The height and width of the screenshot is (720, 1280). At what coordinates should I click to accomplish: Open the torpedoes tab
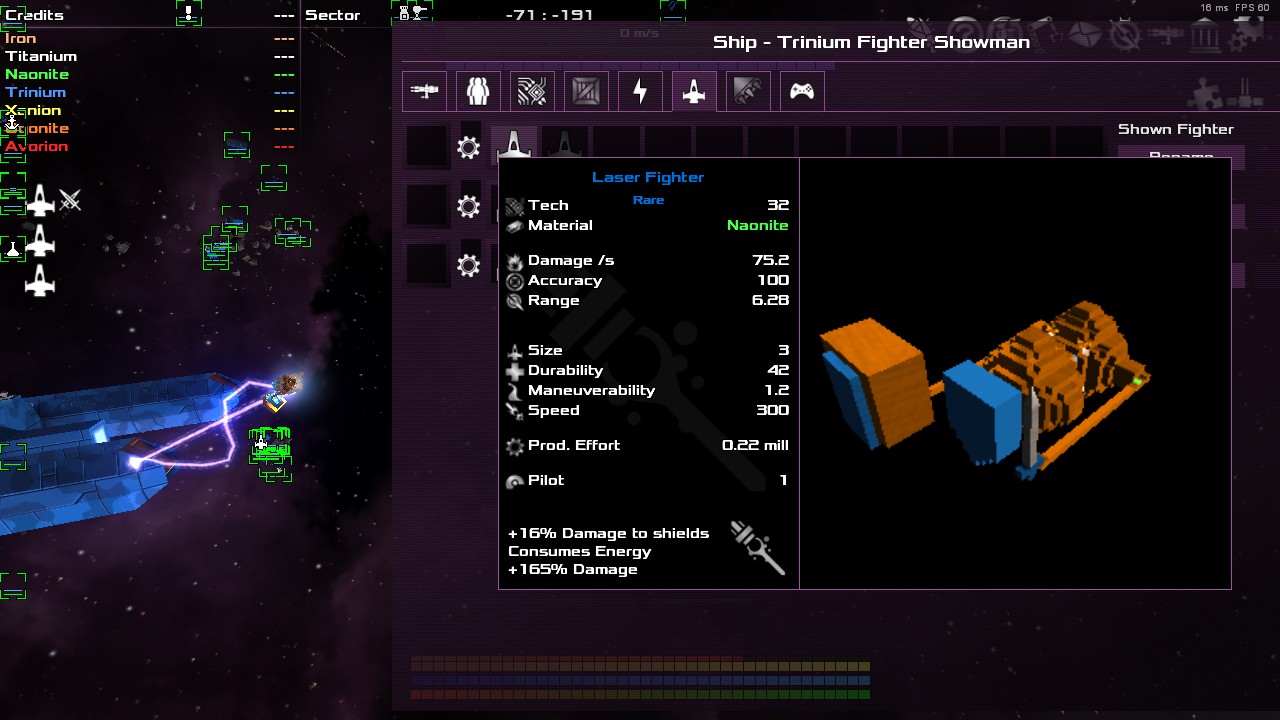(748, 91)
